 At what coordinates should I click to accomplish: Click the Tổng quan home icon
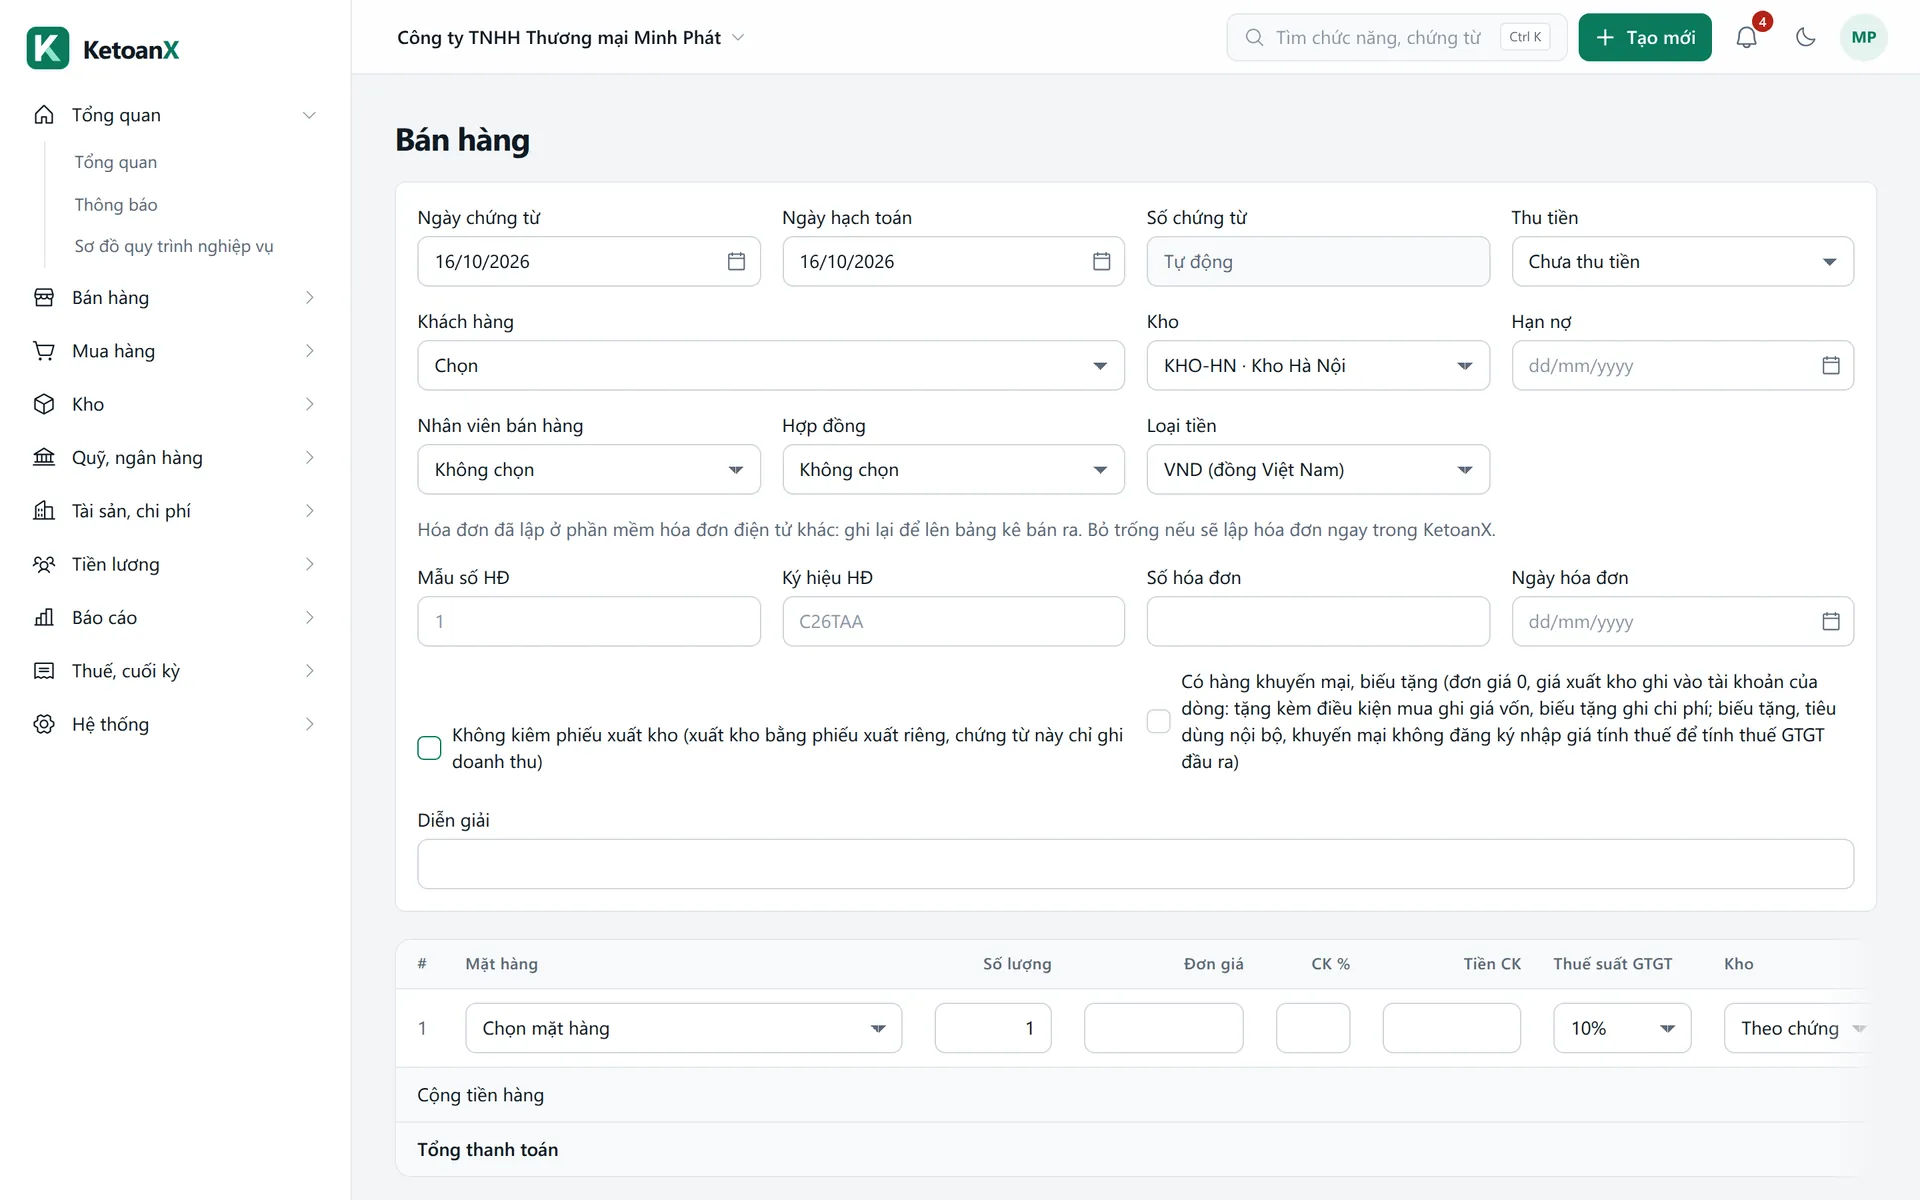(44, 115)
